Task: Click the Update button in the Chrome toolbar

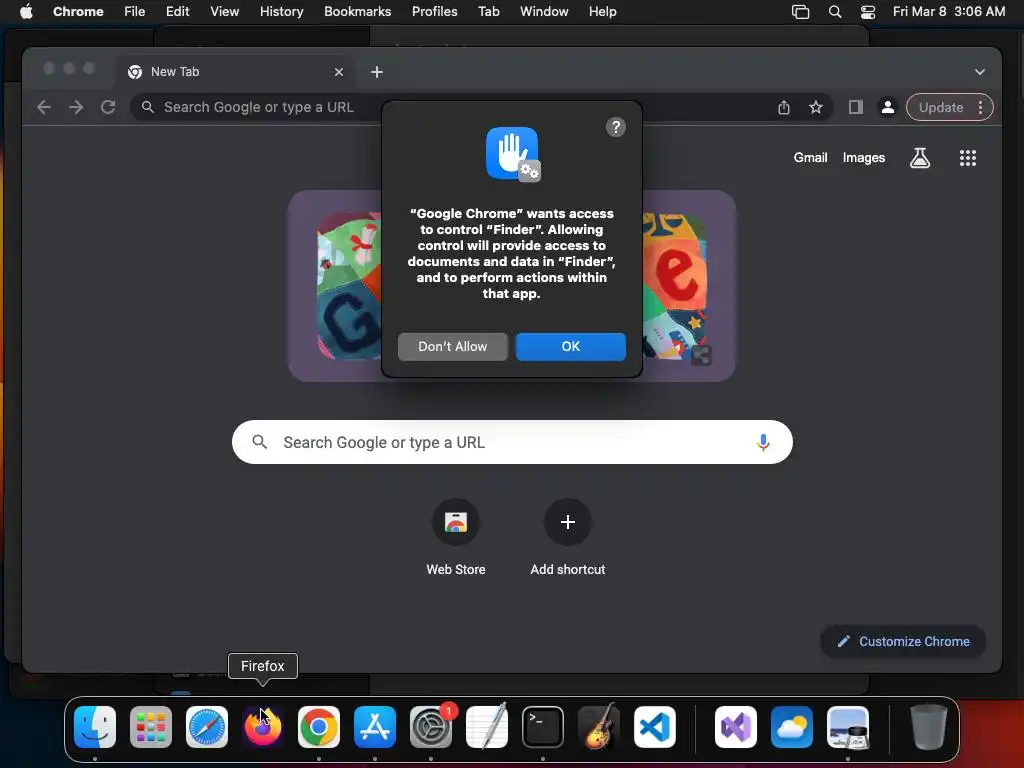Action: point(940,107)
